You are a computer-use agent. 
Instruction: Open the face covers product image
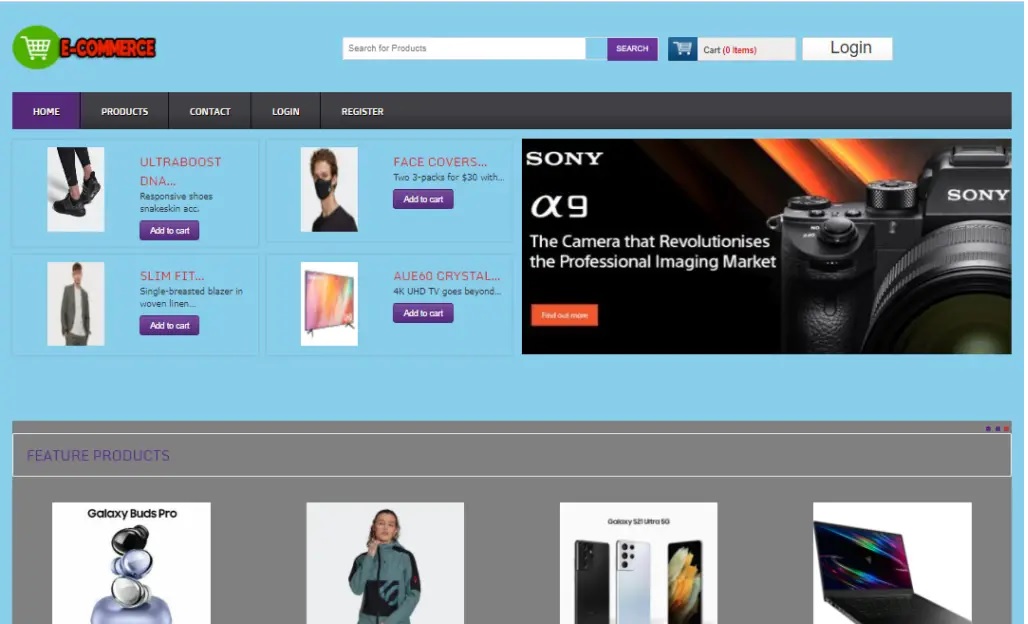tap(329, 190)
